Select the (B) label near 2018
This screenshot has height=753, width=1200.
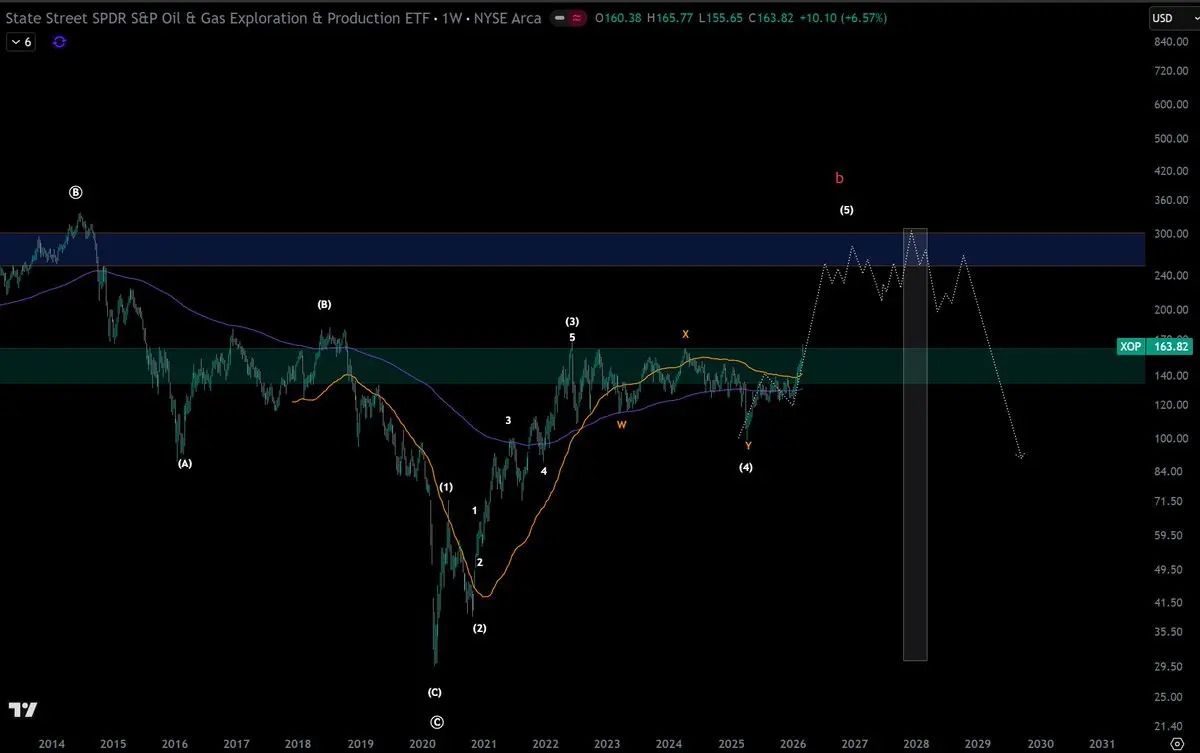[324, 304]
